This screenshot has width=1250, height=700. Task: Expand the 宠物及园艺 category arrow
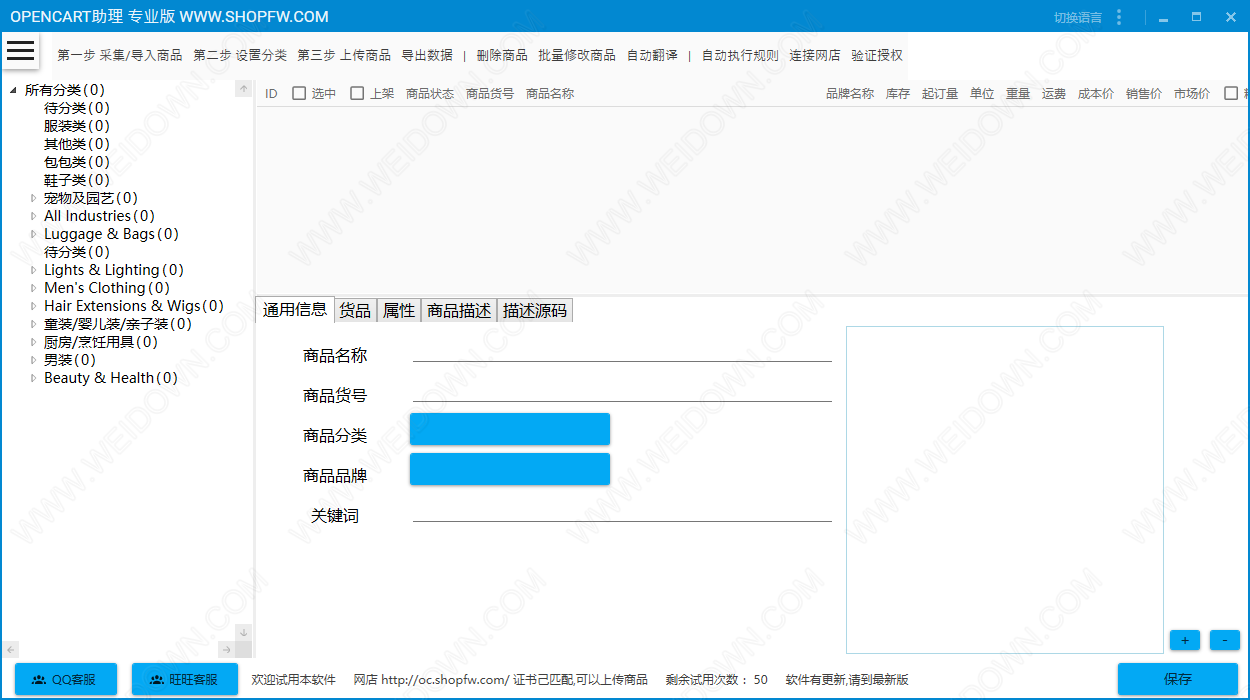[x=33, y=198]
